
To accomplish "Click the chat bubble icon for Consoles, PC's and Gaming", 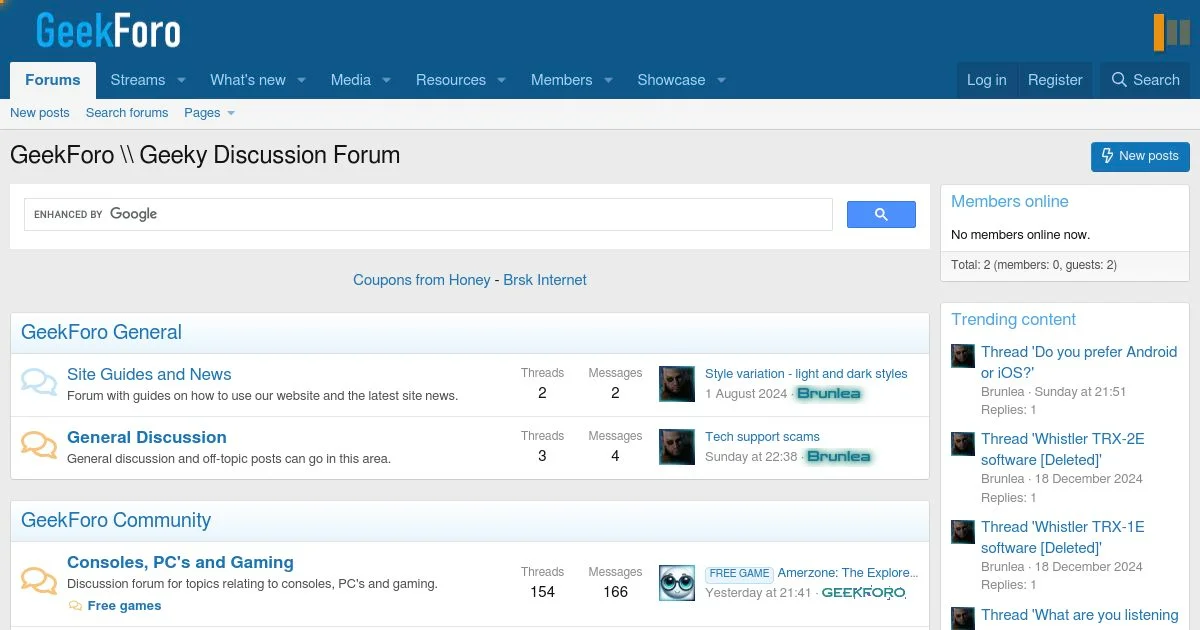I will [39, 581].
